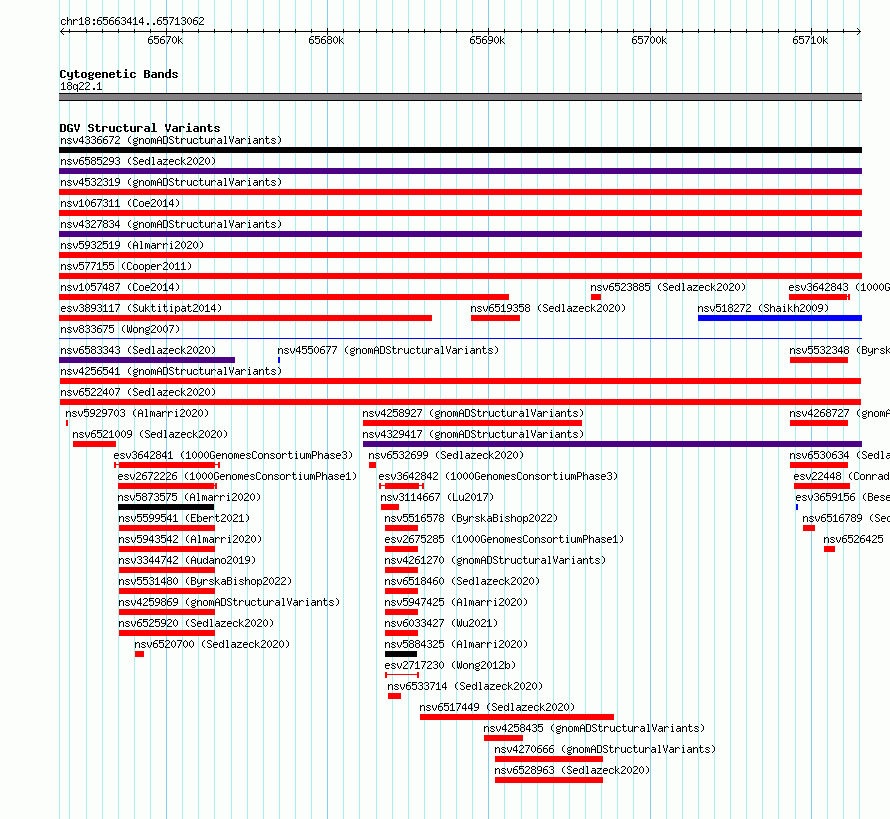This screenshot has height=819, width=890.
Task: Open nsv6518460 (Sedlazeck2020) label
Action: click(462, 581)
